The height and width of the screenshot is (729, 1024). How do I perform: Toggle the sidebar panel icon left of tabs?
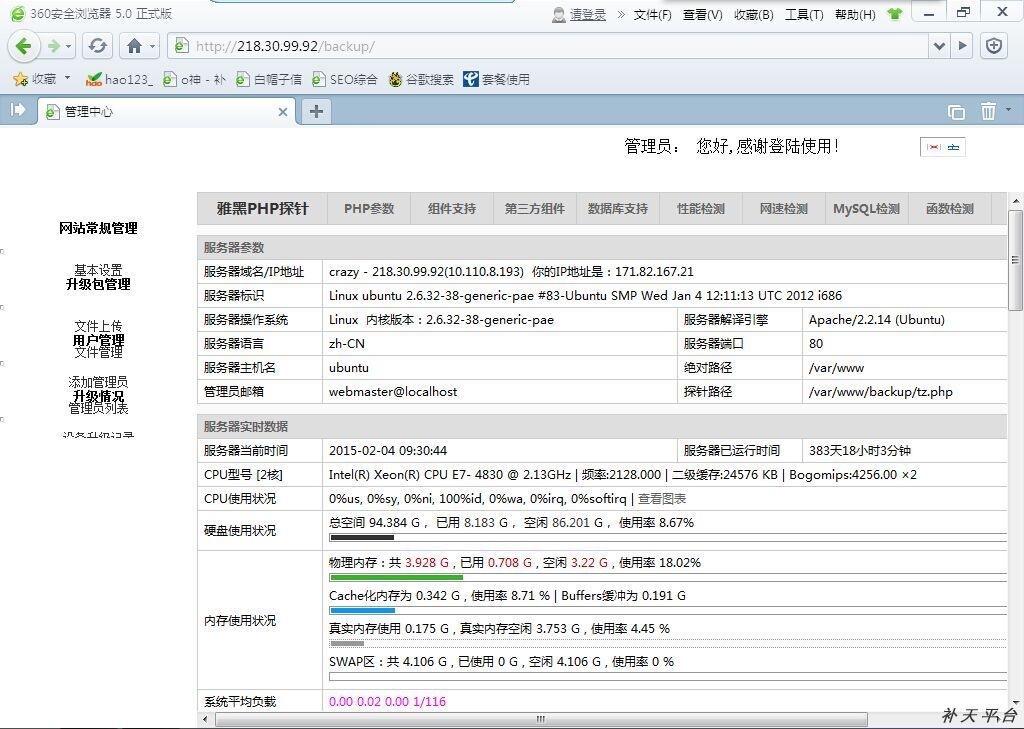[x=18, y=110]
